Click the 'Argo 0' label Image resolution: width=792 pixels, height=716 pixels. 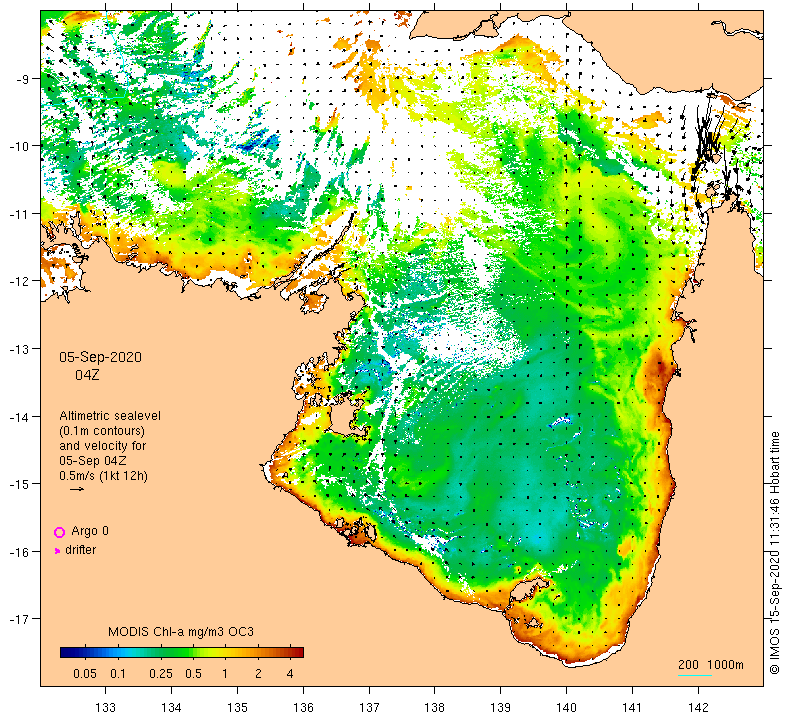click(90, 531)
